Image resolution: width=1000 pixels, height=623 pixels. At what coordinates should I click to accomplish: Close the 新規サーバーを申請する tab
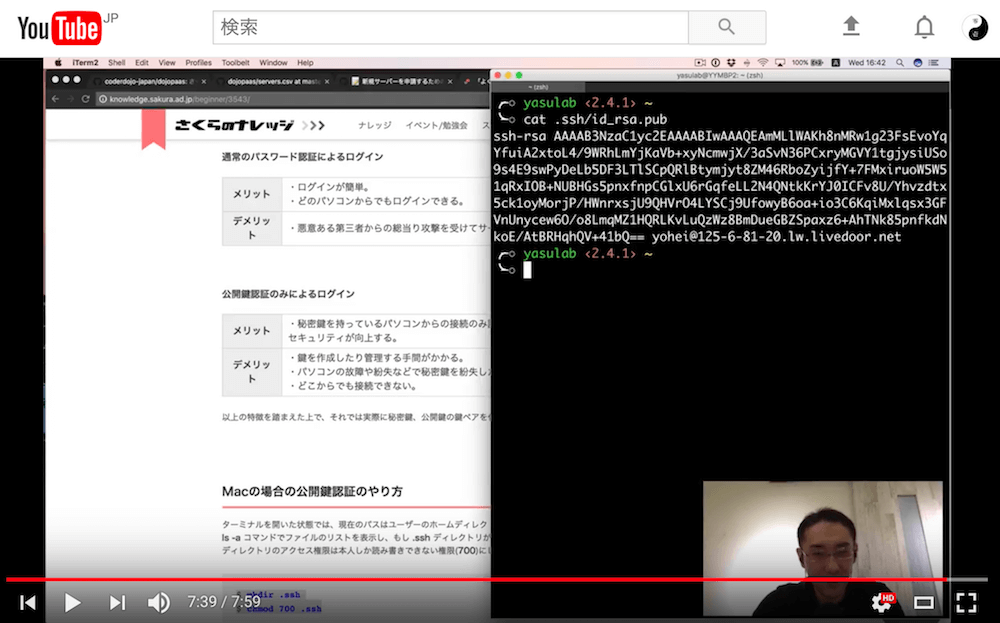click(x=450, y=82)
